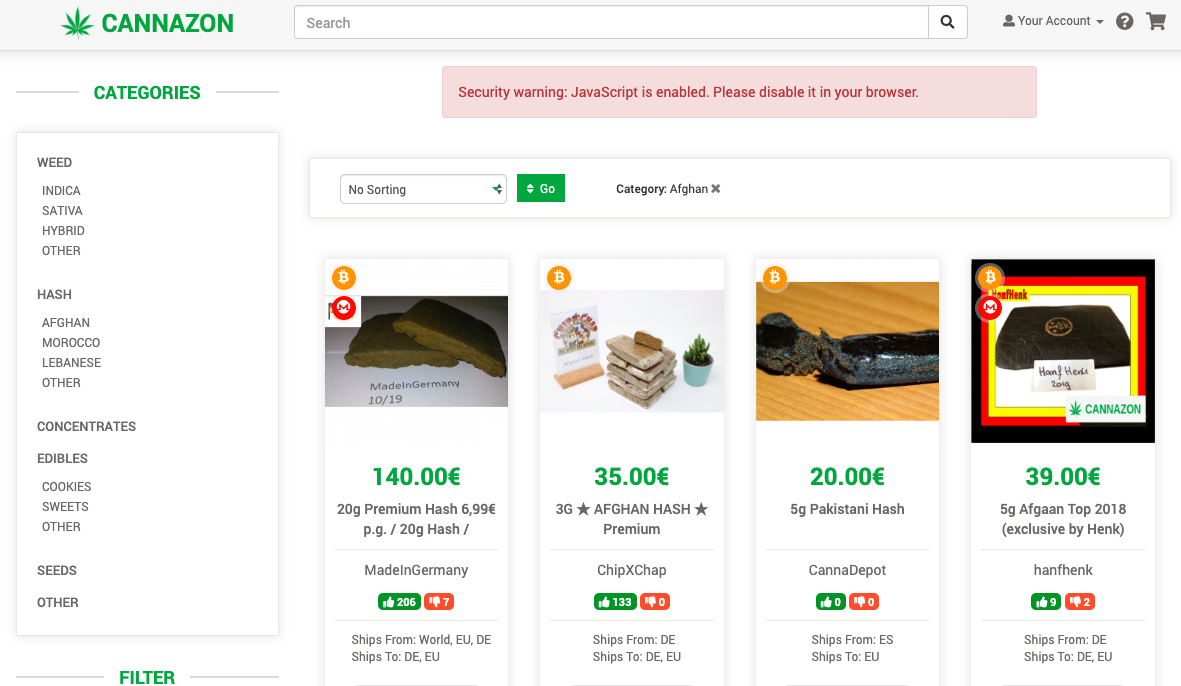Click Bitcoin badge on CannaDepot listing
The width and height of the screenshot is (1181, 686).
click(774, 277)
